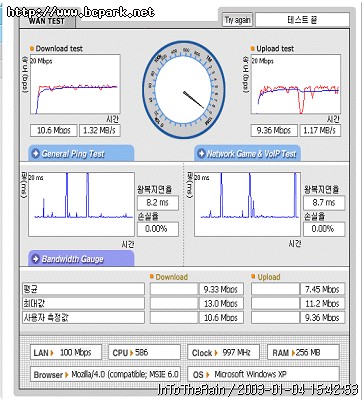Image resolution: width=364 pixels, height=402 pixels.
Task: Click the orange arrow next to LAN
Action: pos(52,353)
